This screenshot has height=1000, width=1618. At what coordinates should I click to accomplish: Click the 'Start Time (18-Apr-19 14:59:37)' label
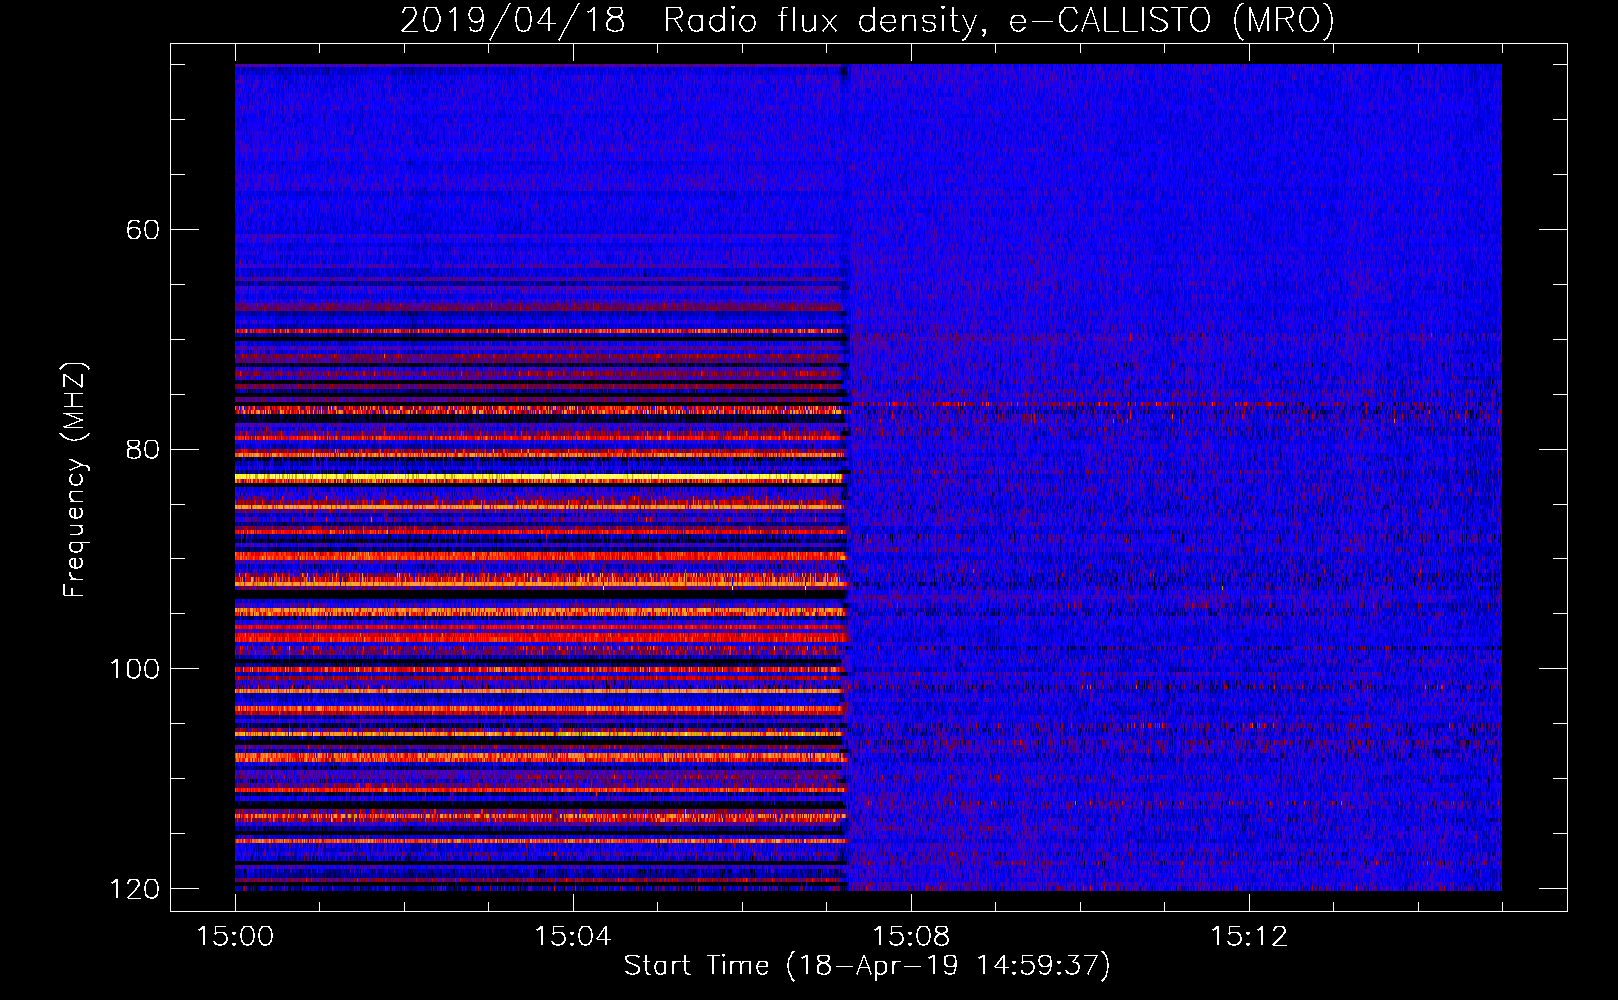coord(867,966)
